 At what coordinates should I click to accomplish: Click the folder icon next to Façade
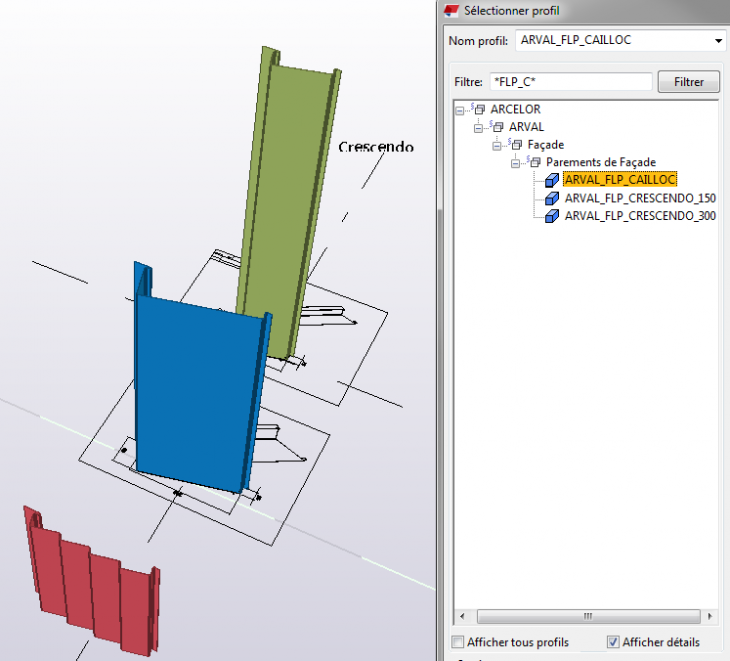517,145
